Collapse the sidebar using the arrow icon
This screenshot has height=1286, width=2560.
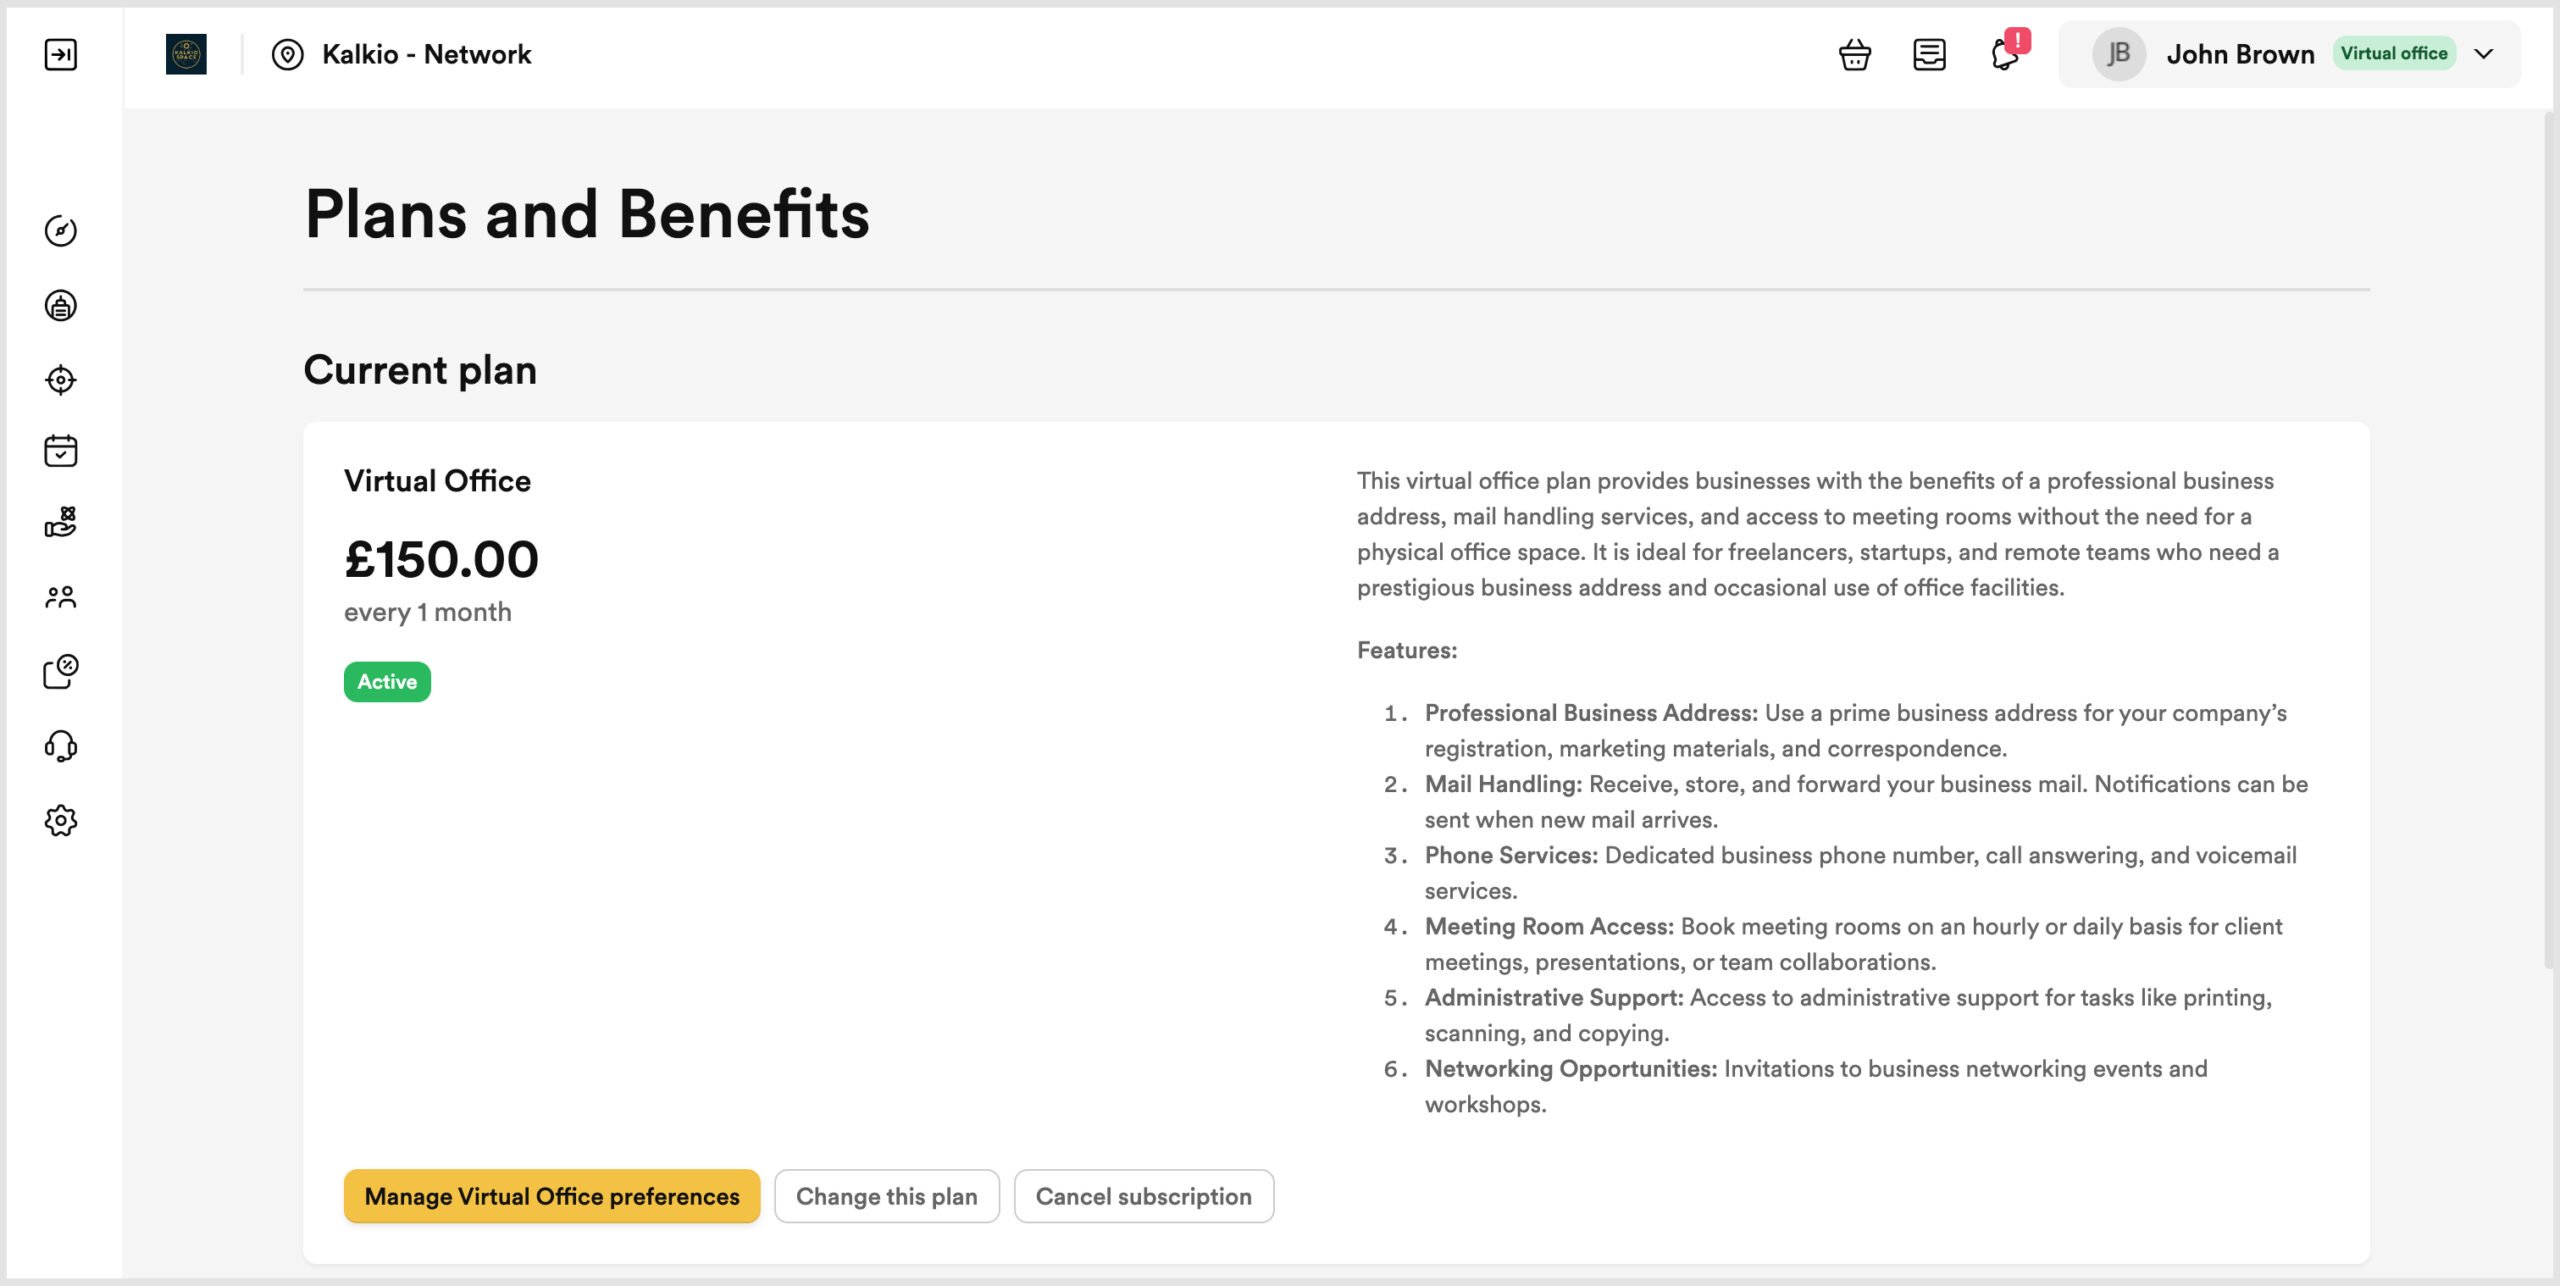[63, 54]
